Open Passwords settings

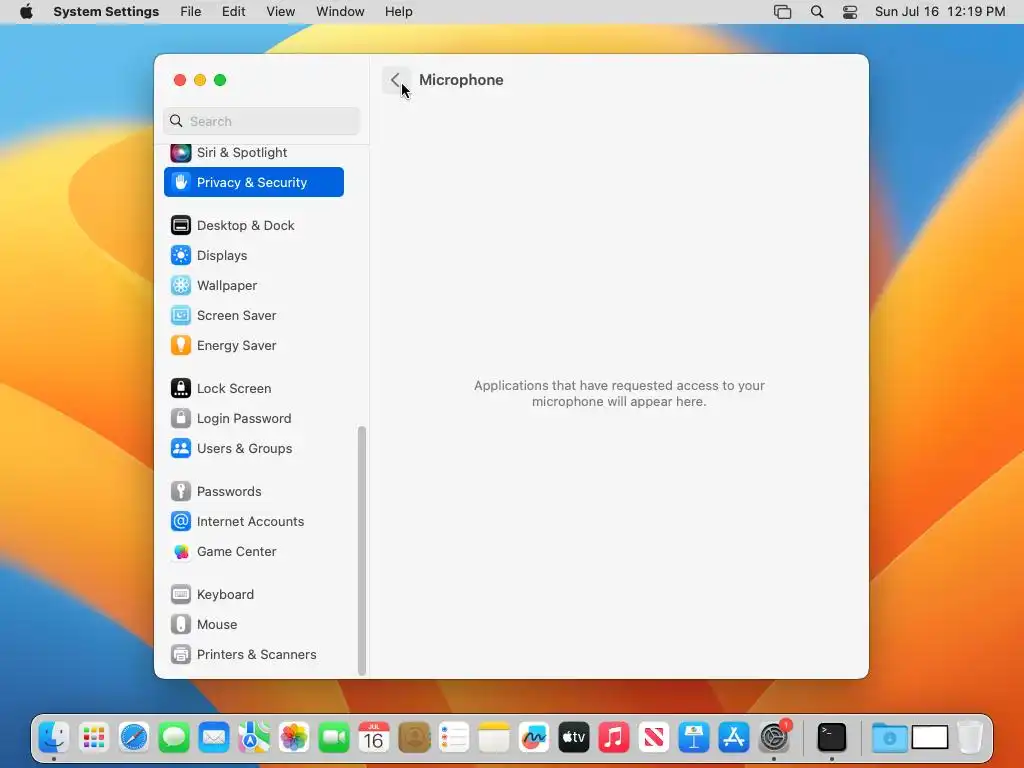coord(254,492)
